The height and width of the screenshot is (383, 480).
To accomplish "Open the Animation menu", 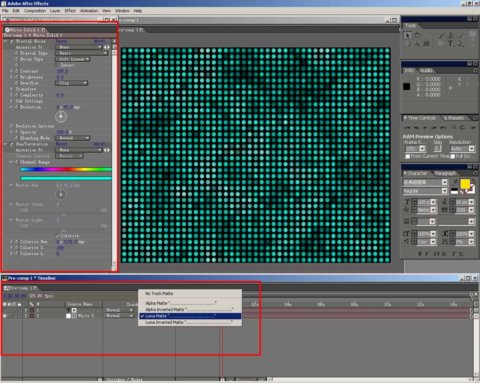I will click(89, 11).
